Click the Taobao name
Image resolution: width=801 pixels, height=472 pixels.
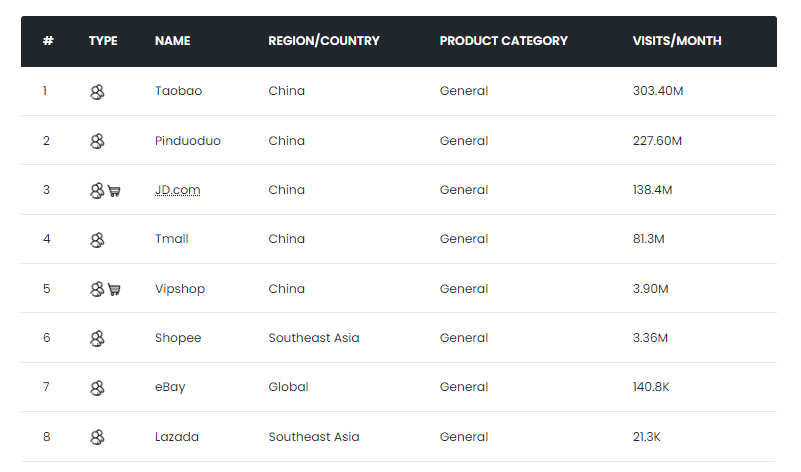coord(178,91)
